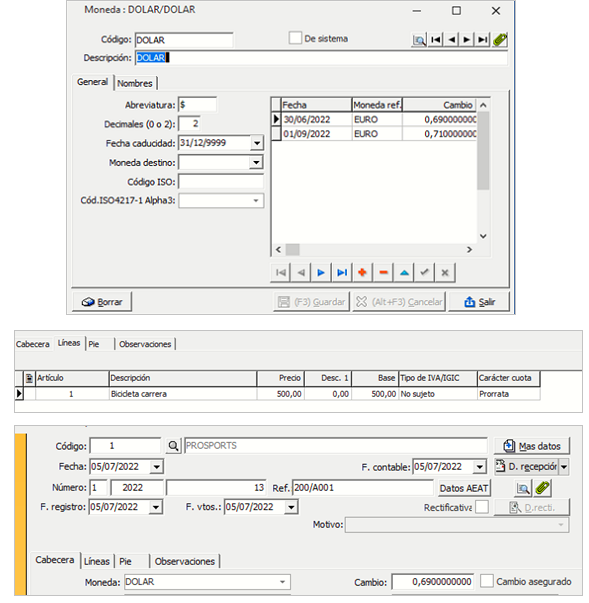
Task: Tick the Rectificativa checkbox
Action: click(x=482, y=507)
